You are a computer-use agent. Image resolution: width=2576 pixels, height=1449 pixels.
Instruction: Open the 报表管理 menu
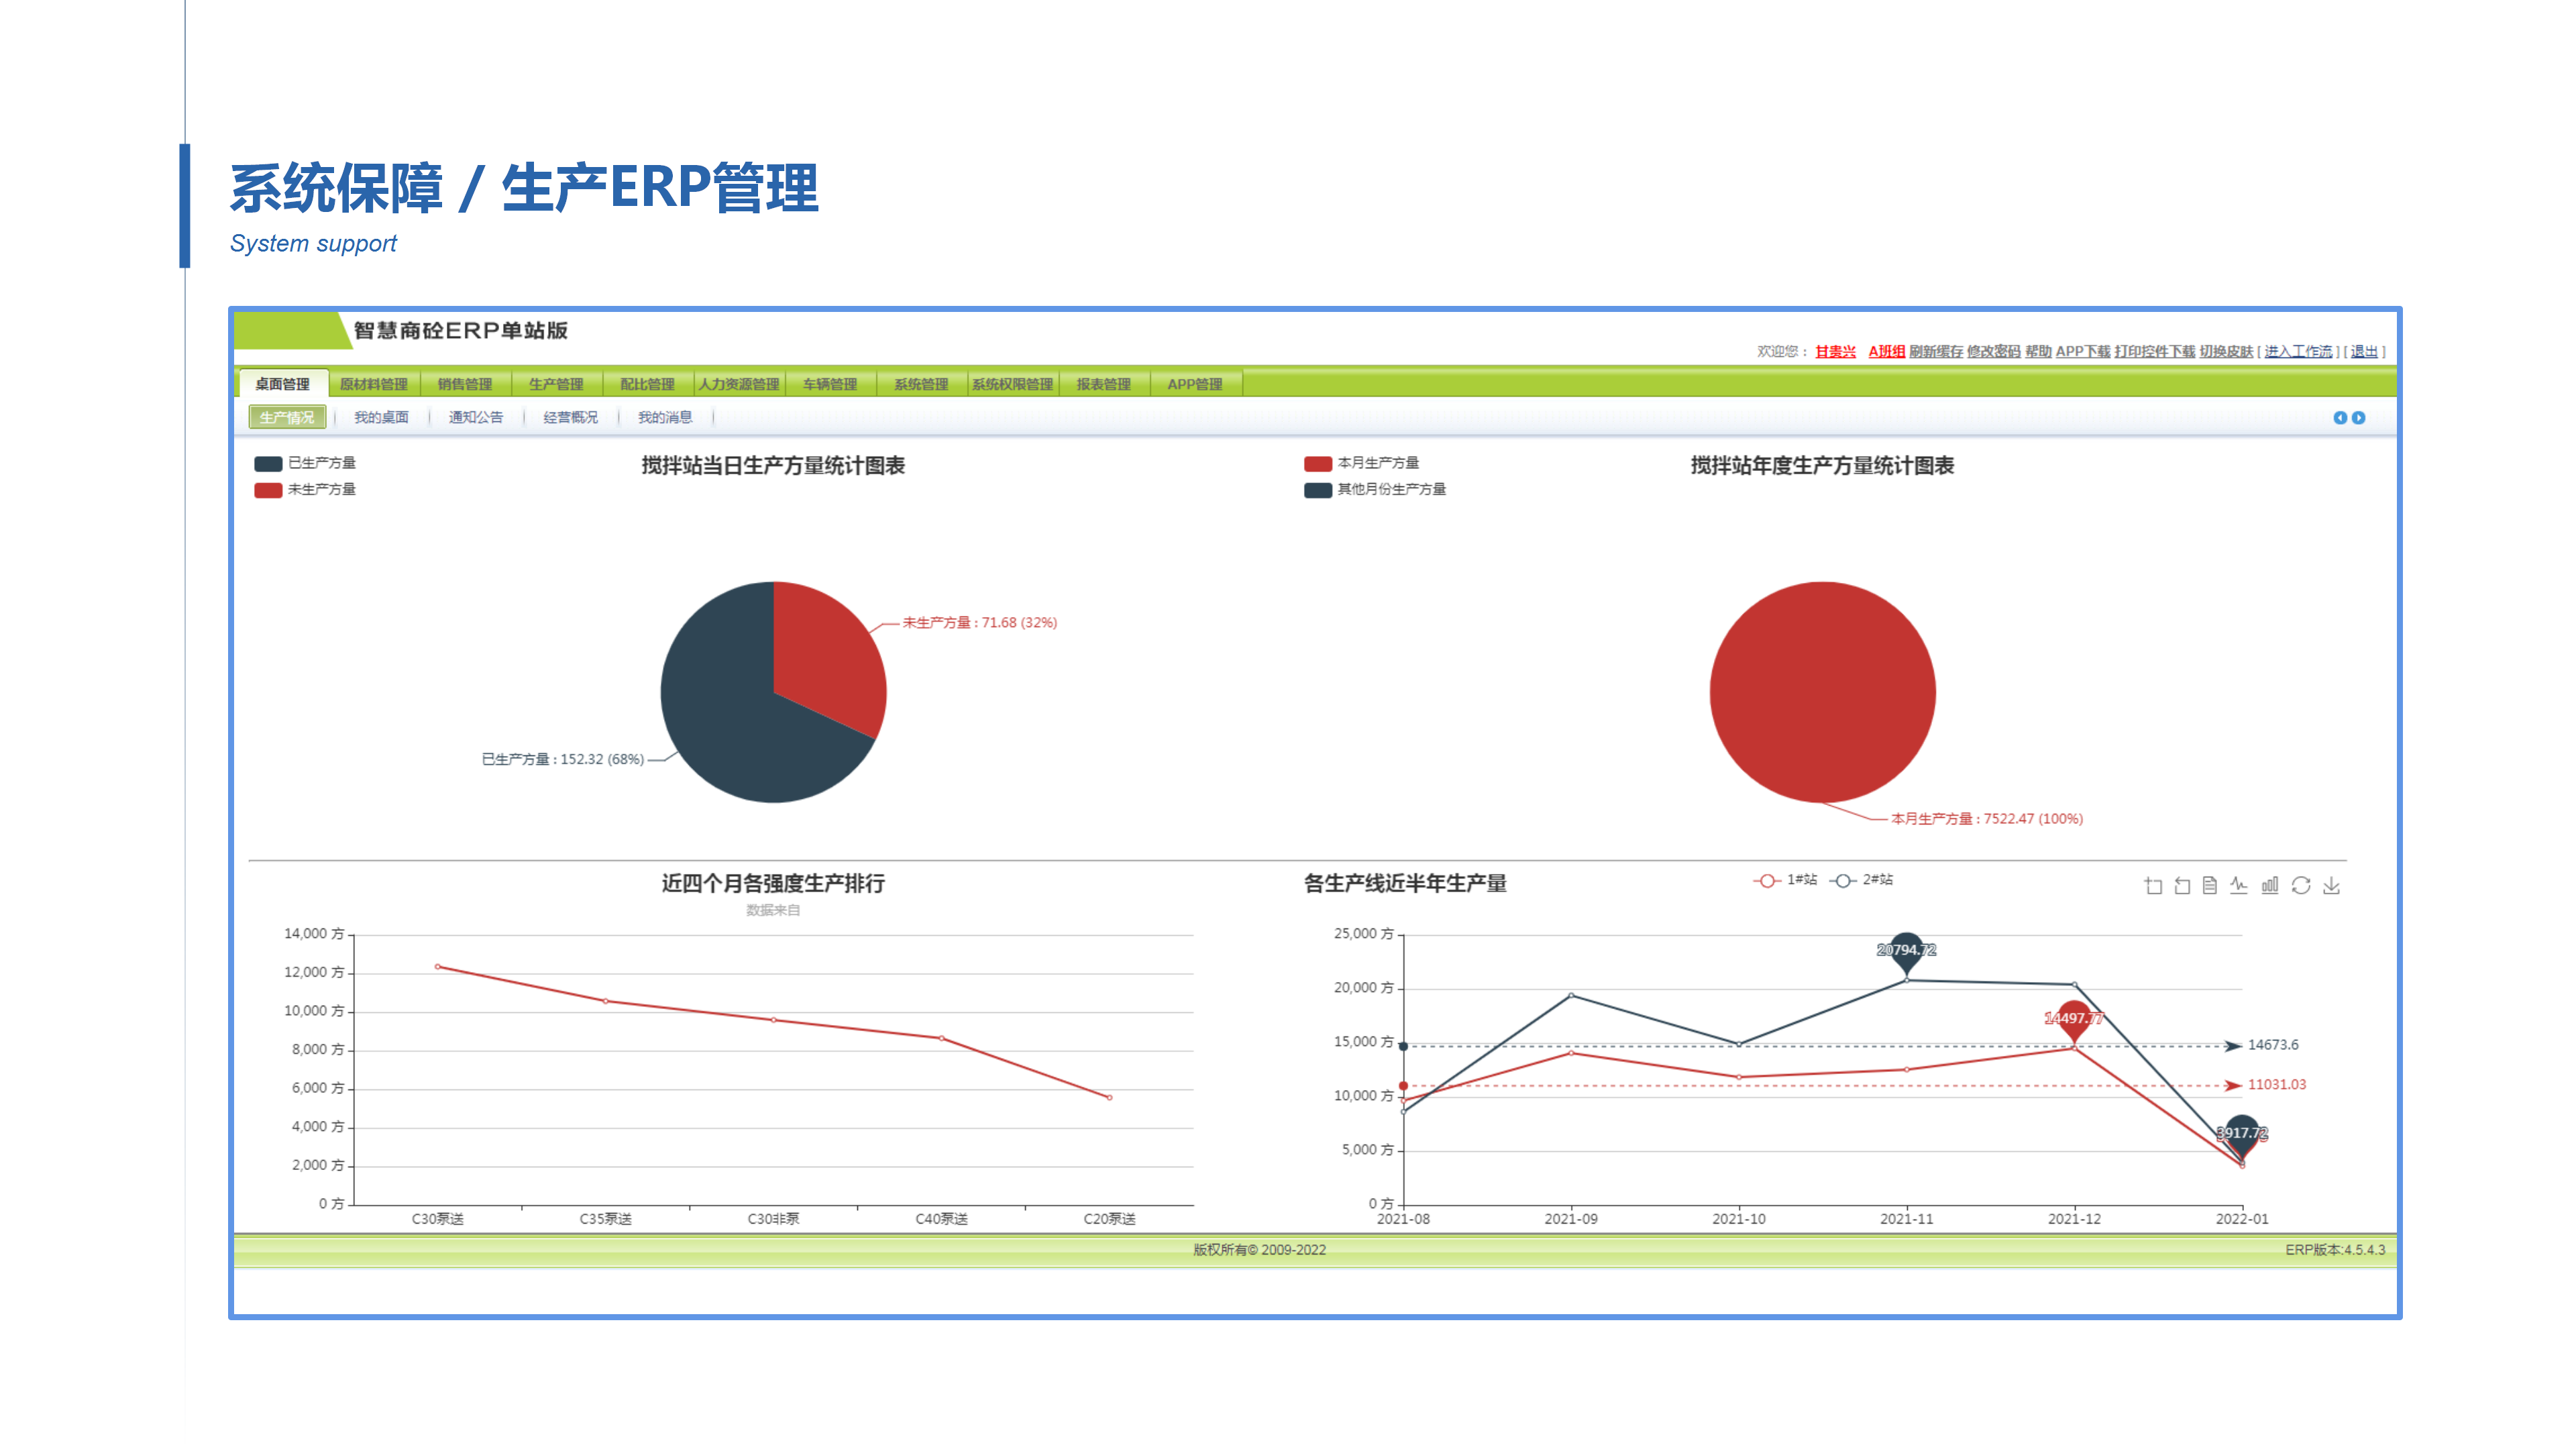tap(1104, 384)
